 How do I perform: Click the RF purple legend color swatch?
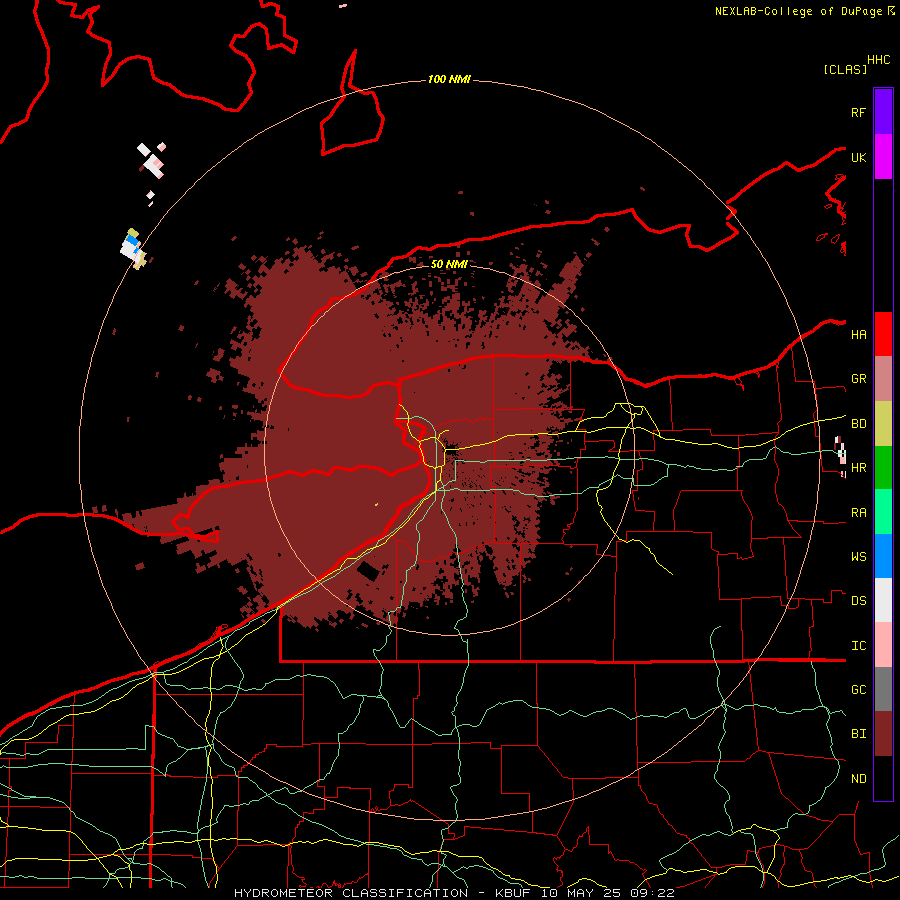(883, 112)
